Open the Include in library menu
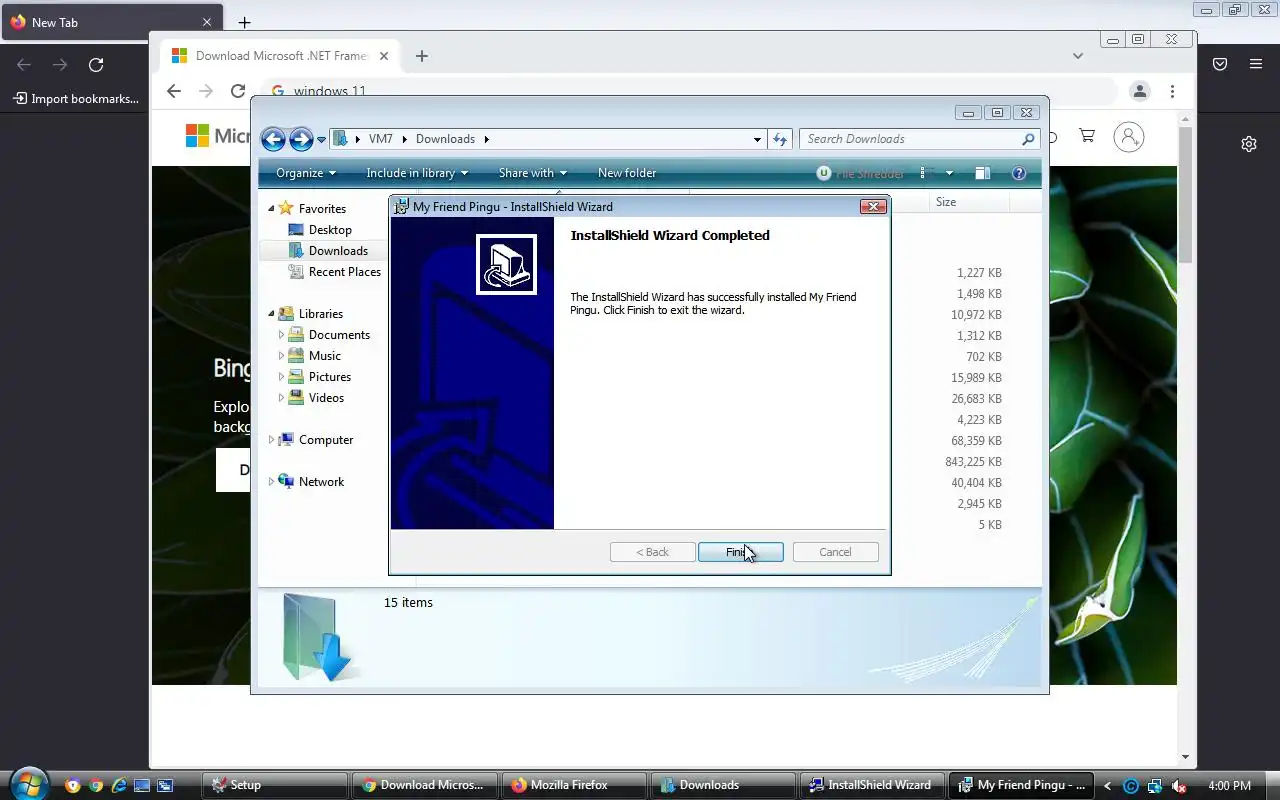Image resolution: width=1280 pixels, height=800 pixels. tap(417, 173)
